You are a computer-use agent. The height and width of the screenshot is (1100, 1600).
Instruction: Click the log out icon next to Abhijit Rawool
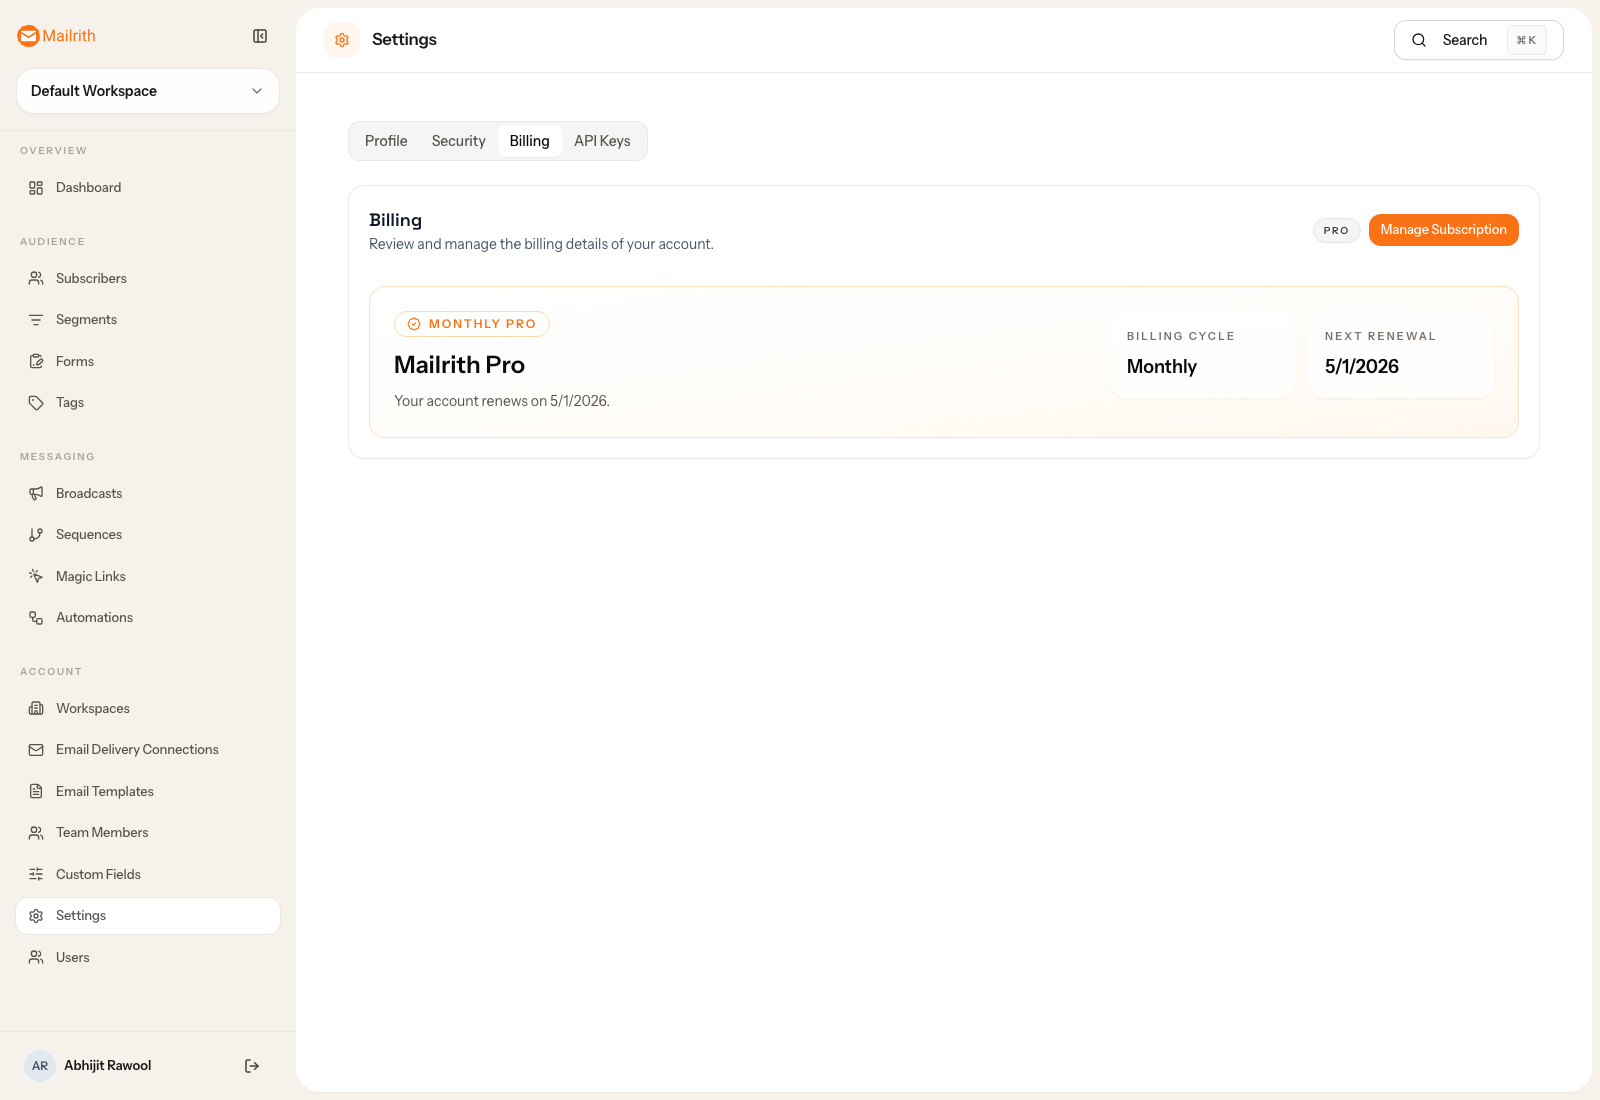(251, 1065)
